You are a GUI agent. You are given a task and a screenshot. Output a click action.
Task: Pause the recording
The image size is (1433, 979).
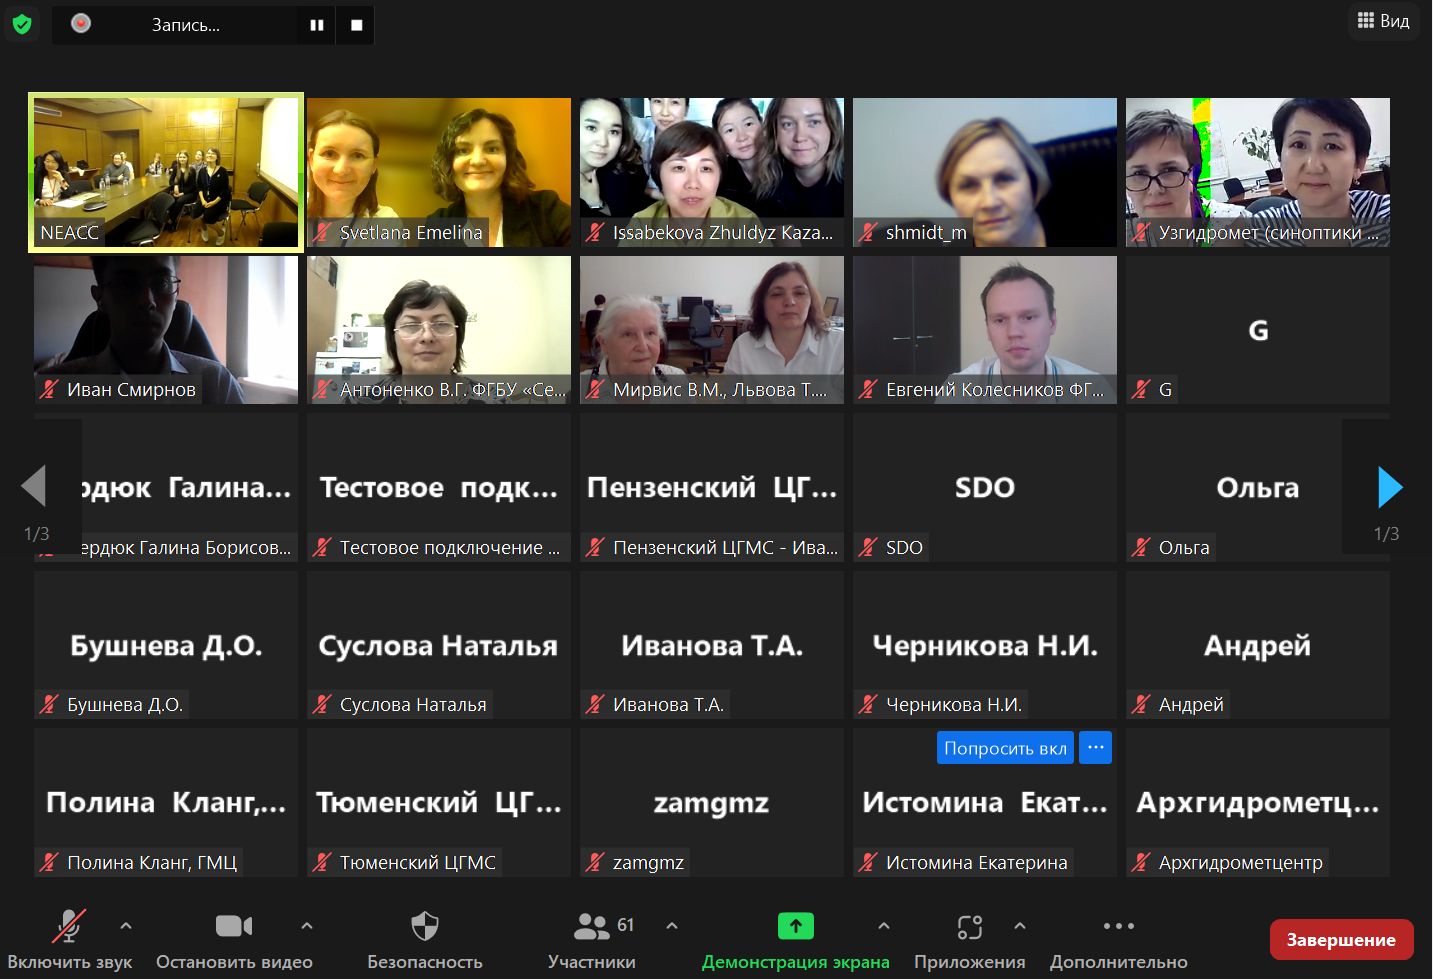317,25
